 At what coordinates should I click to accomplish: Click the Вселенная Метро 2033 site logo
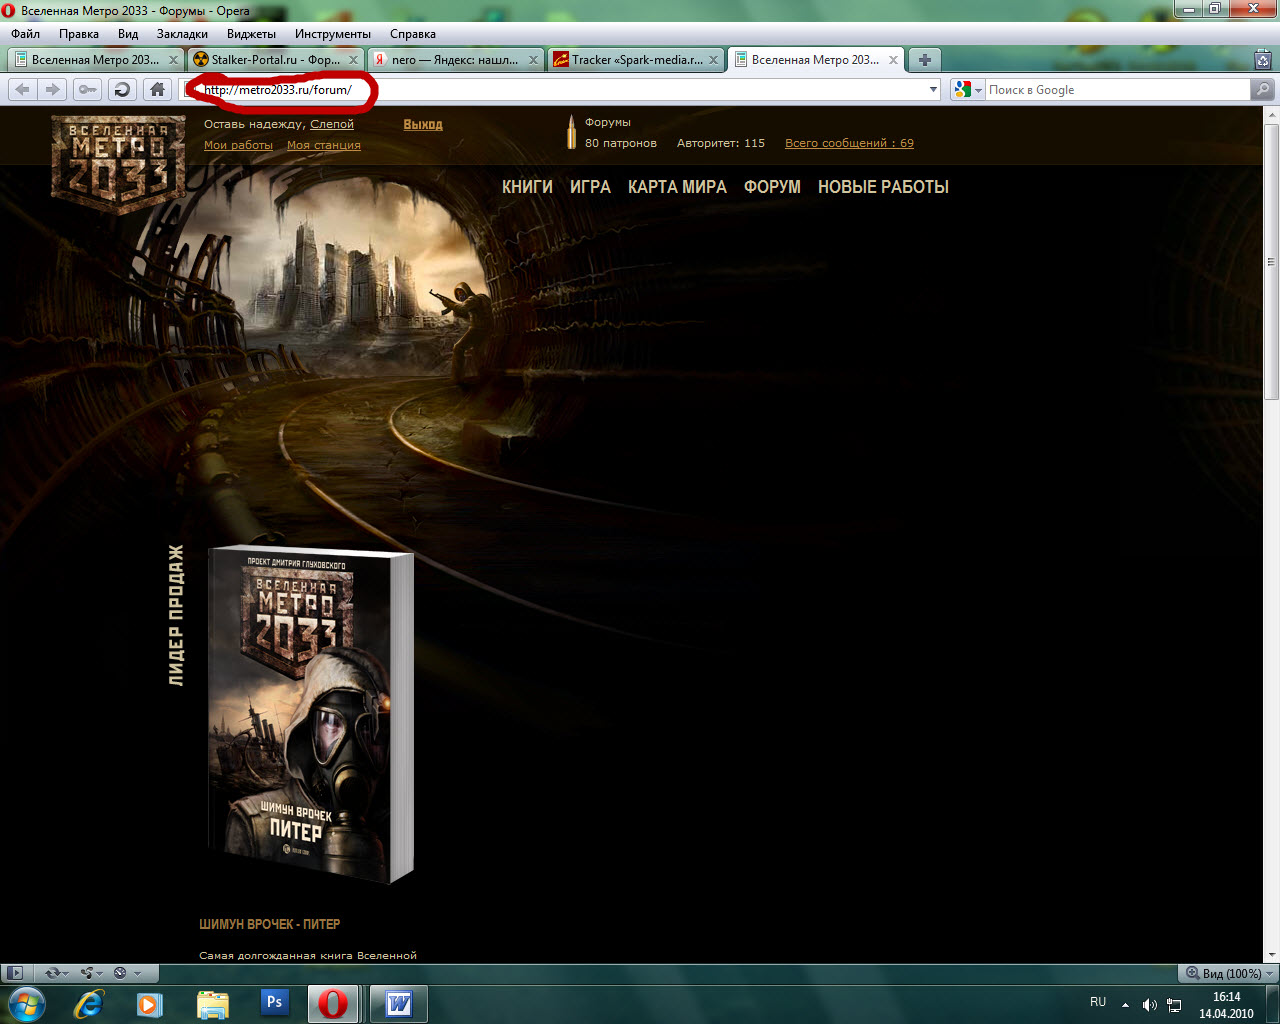click(x=119, y=165)
